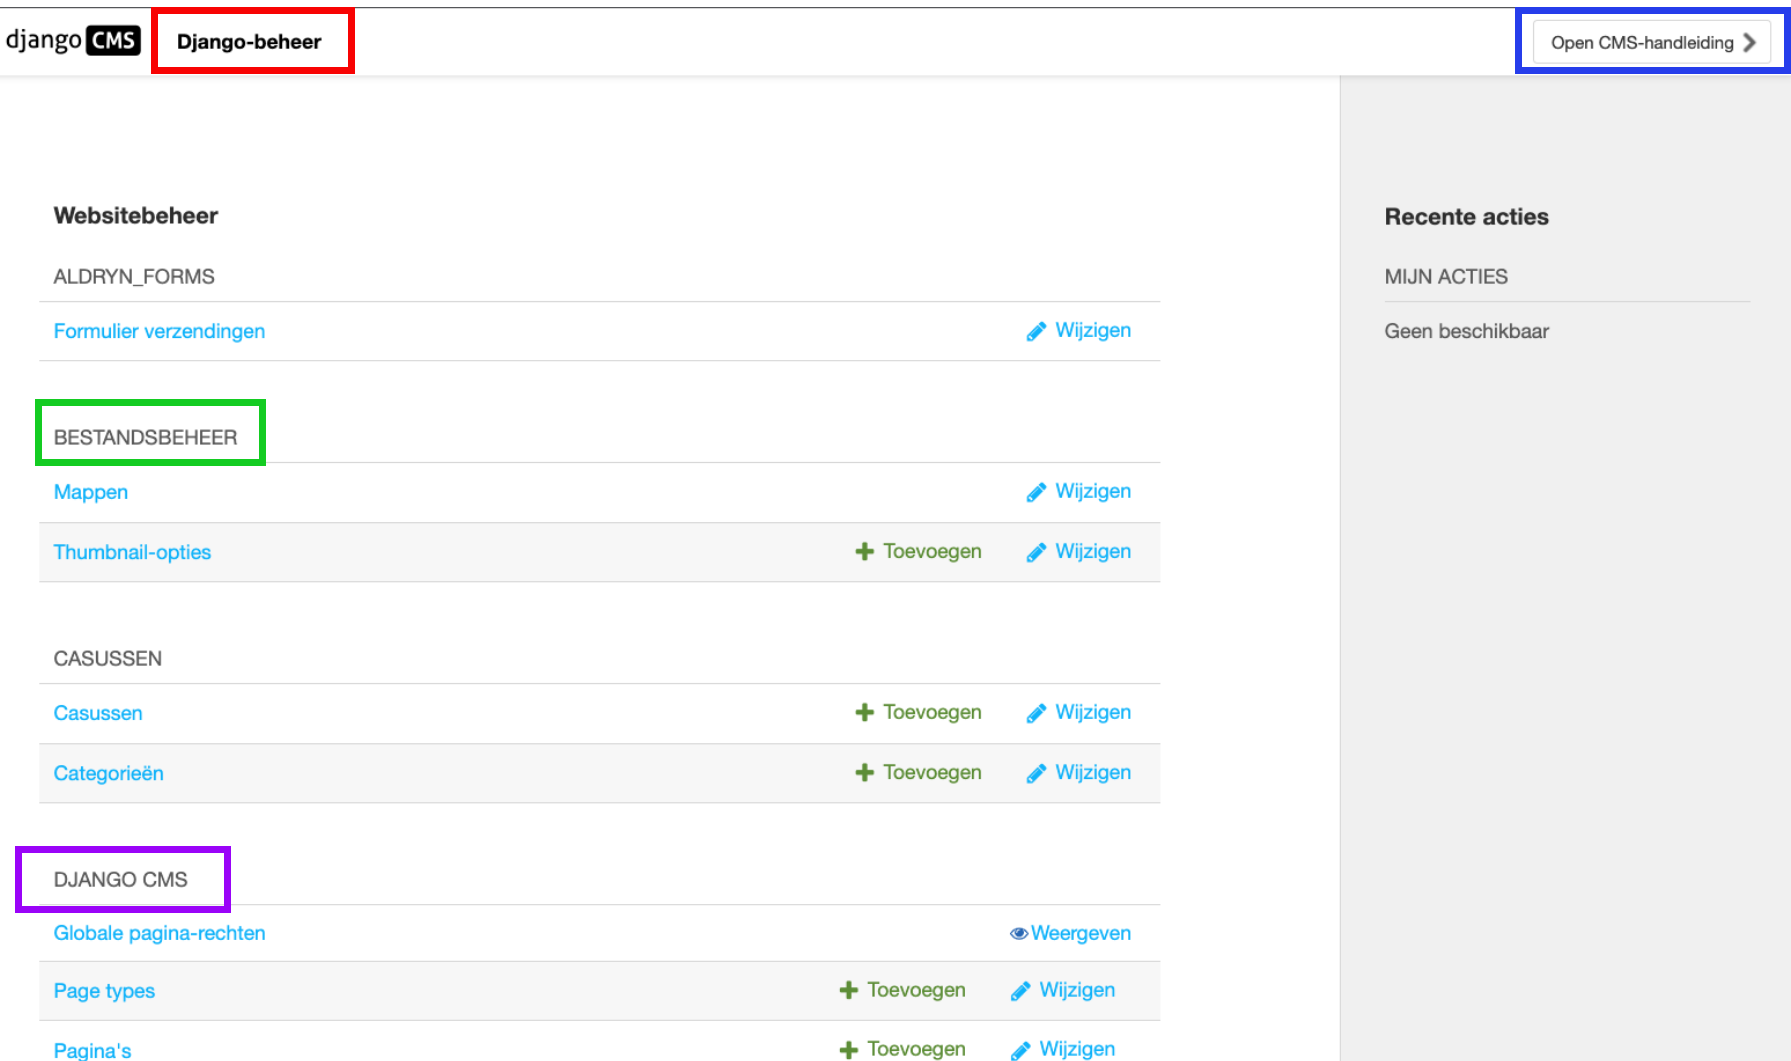This screenshot has width=1791, height=1061.
Task: Click pencil icon in Mappen row
Action: point(1036,493)
